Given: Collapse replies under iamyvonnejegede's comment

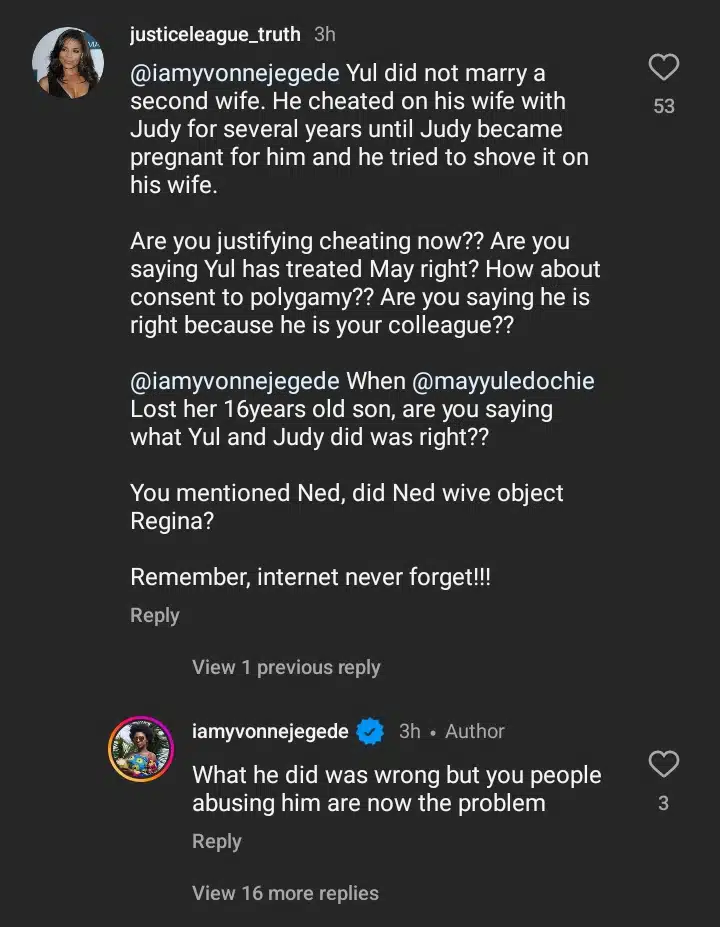Looking at the screenshot, I should pos(287,893).
